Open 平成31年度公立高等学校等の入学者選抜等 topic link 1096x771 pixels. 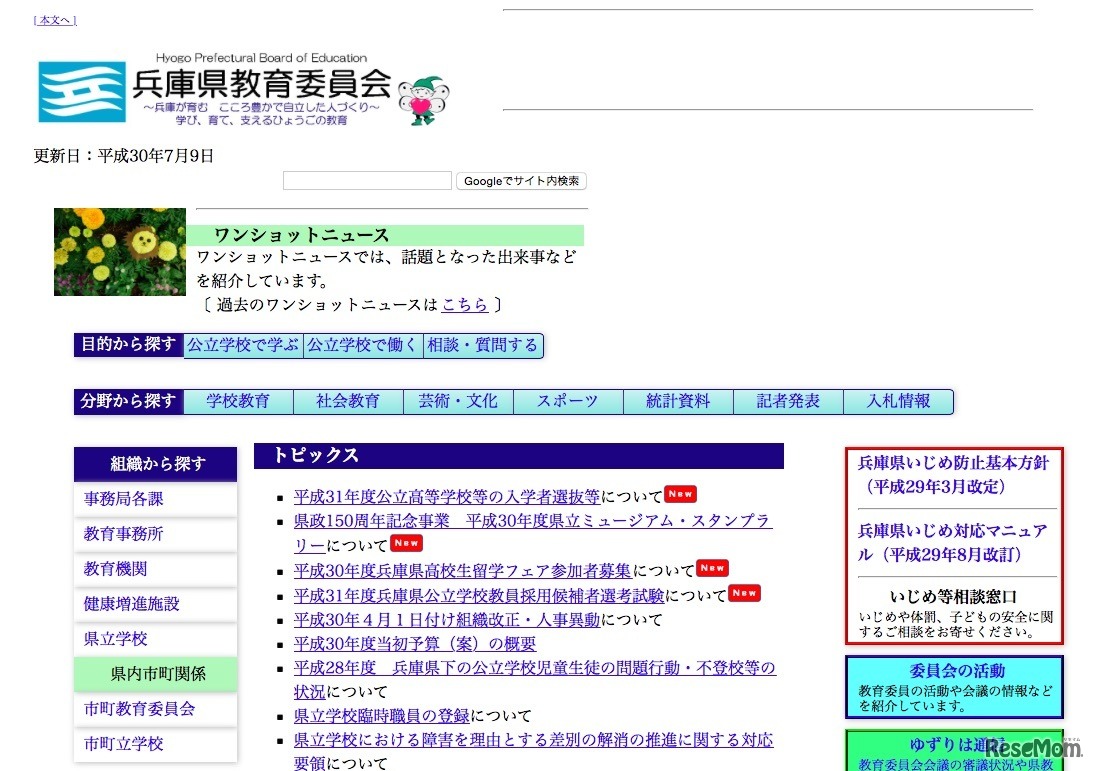(447, 496)
